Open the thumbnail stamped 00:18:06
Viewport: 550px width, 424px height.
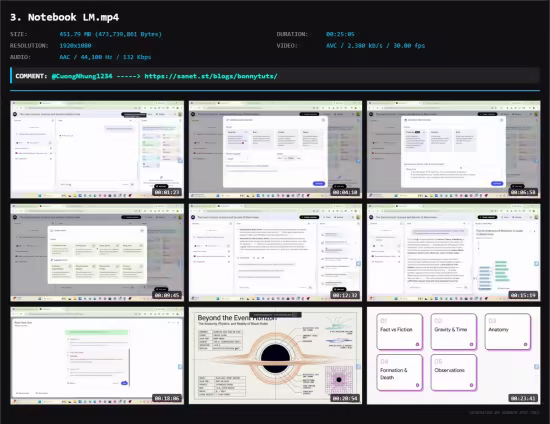pyautogui.click(x=97, y=356)
